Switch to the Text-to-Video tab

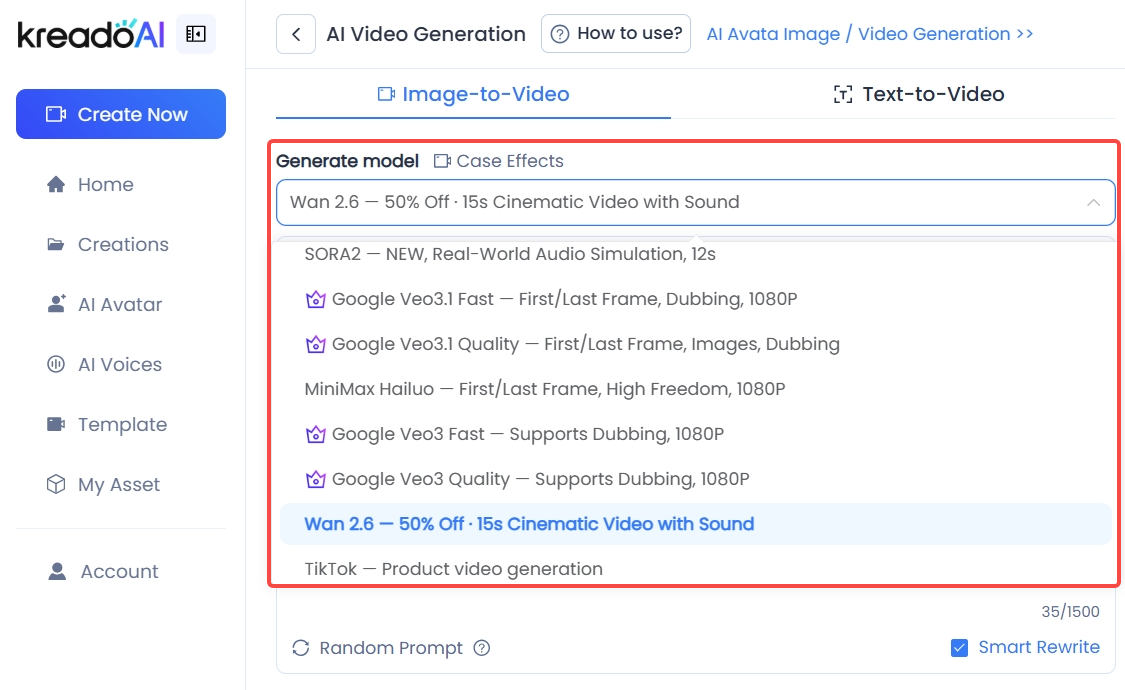pyautogui.click(x=918, y=94)
